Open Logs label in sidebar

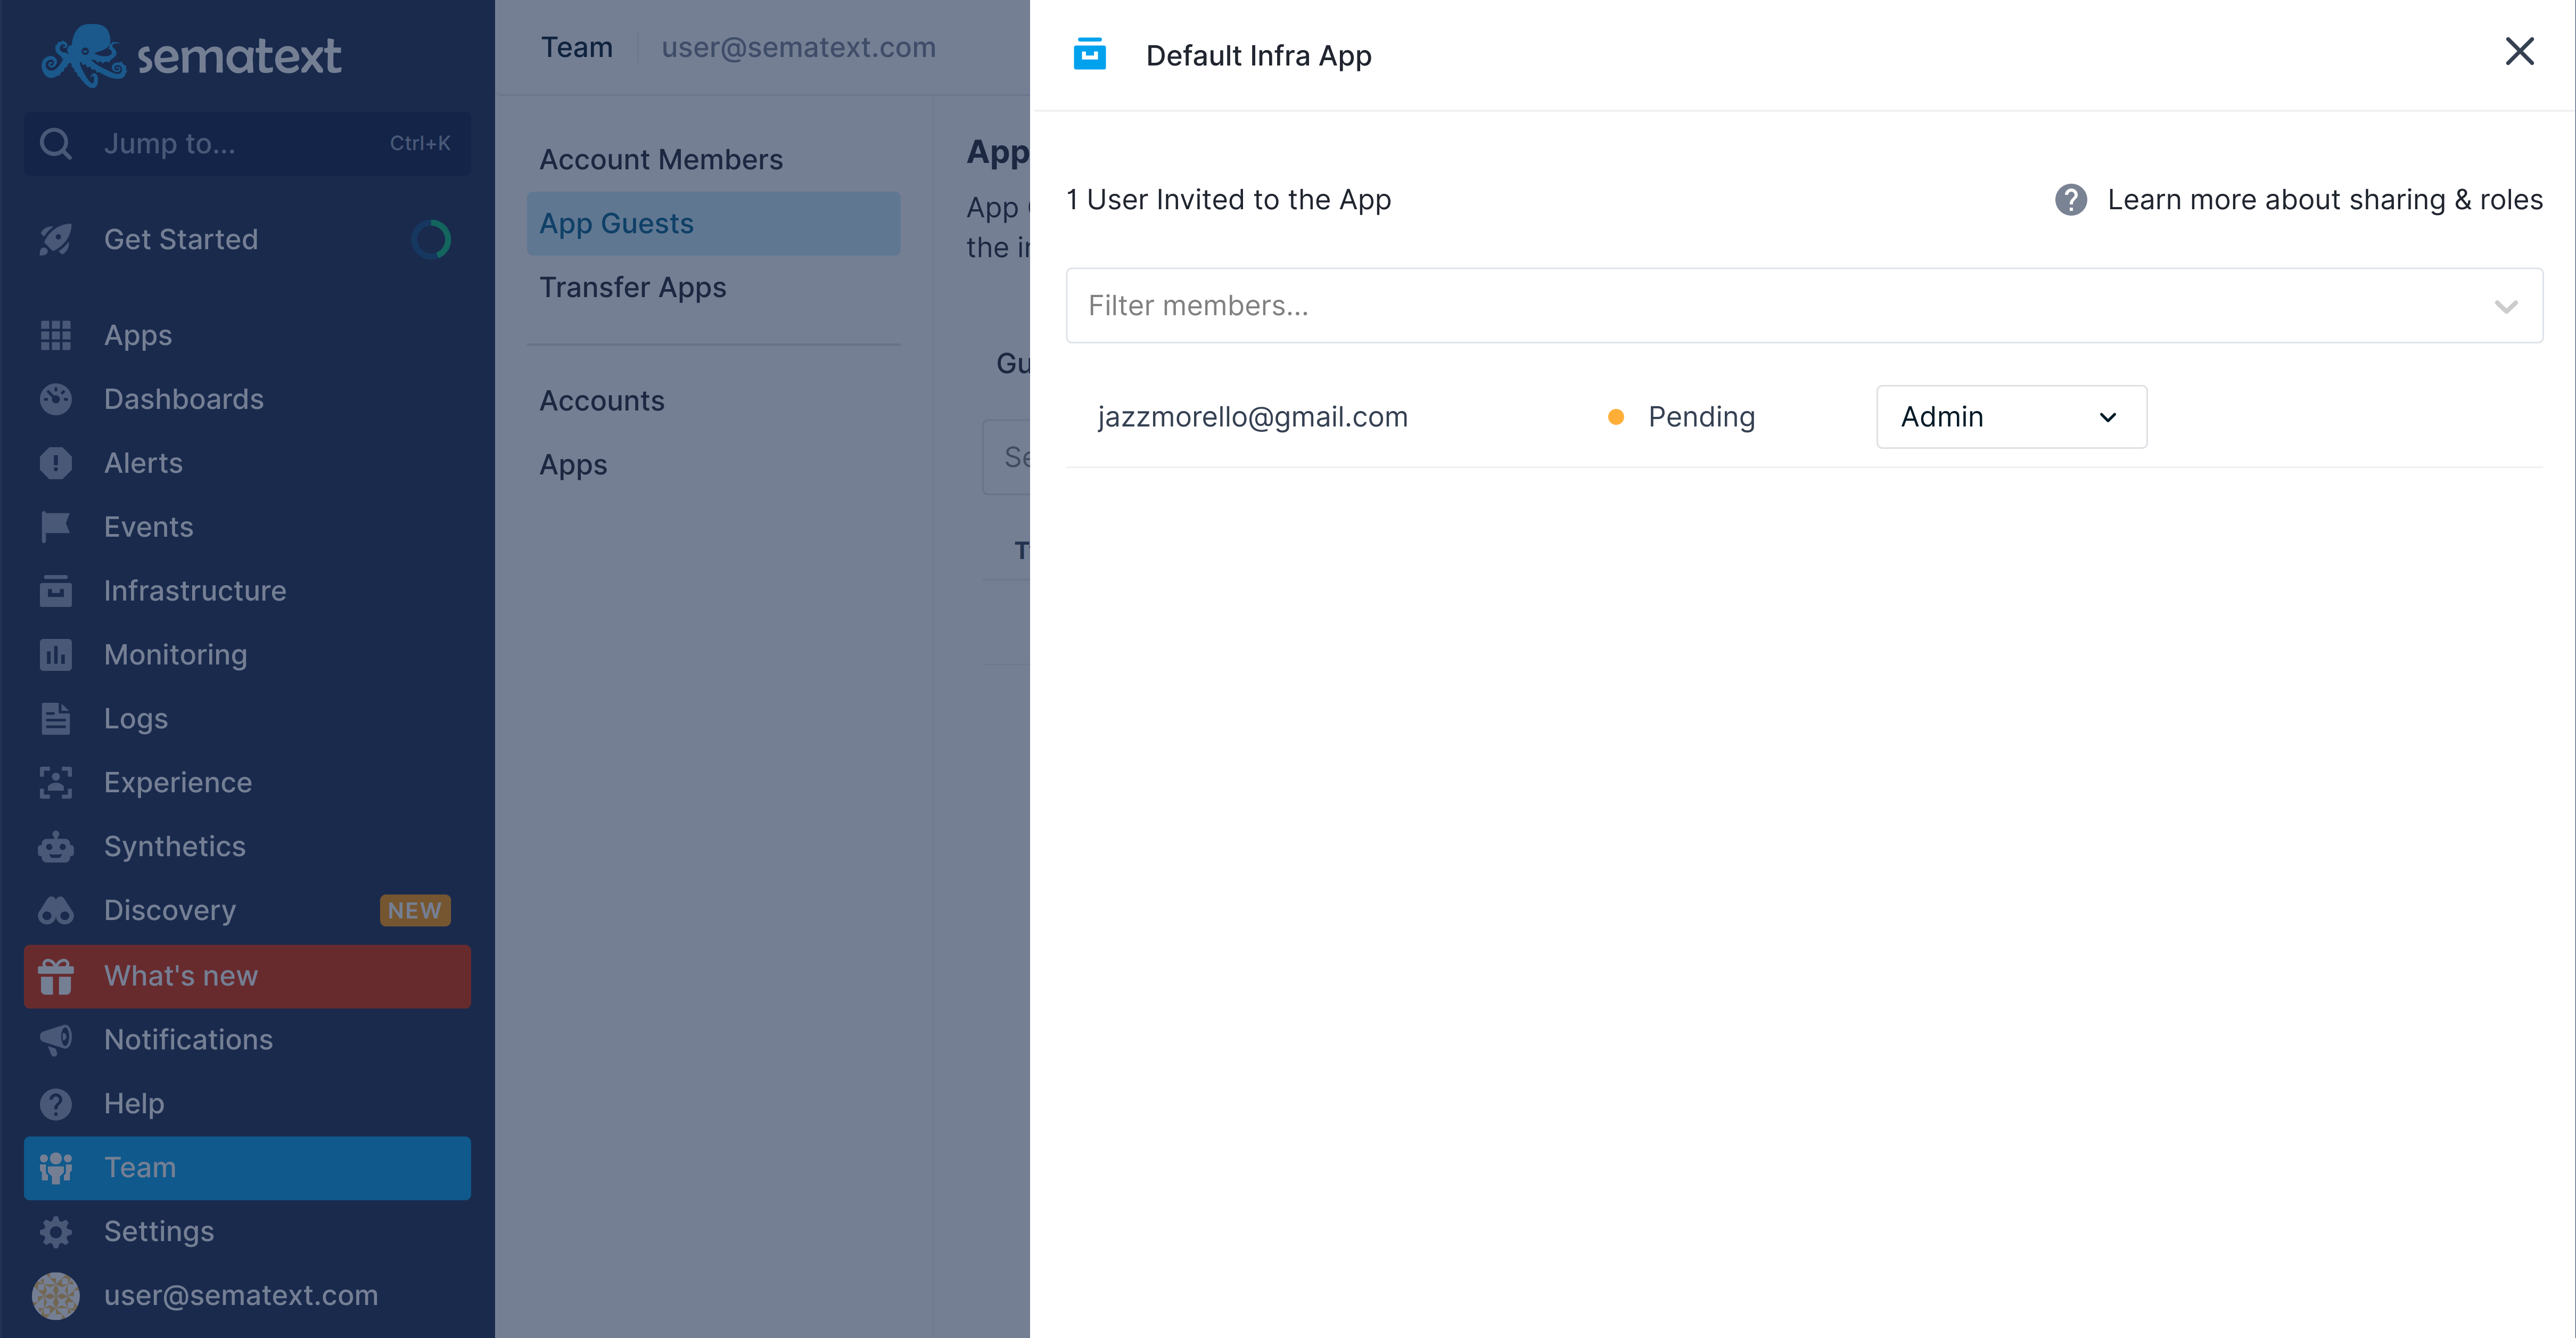coord(135,719)
